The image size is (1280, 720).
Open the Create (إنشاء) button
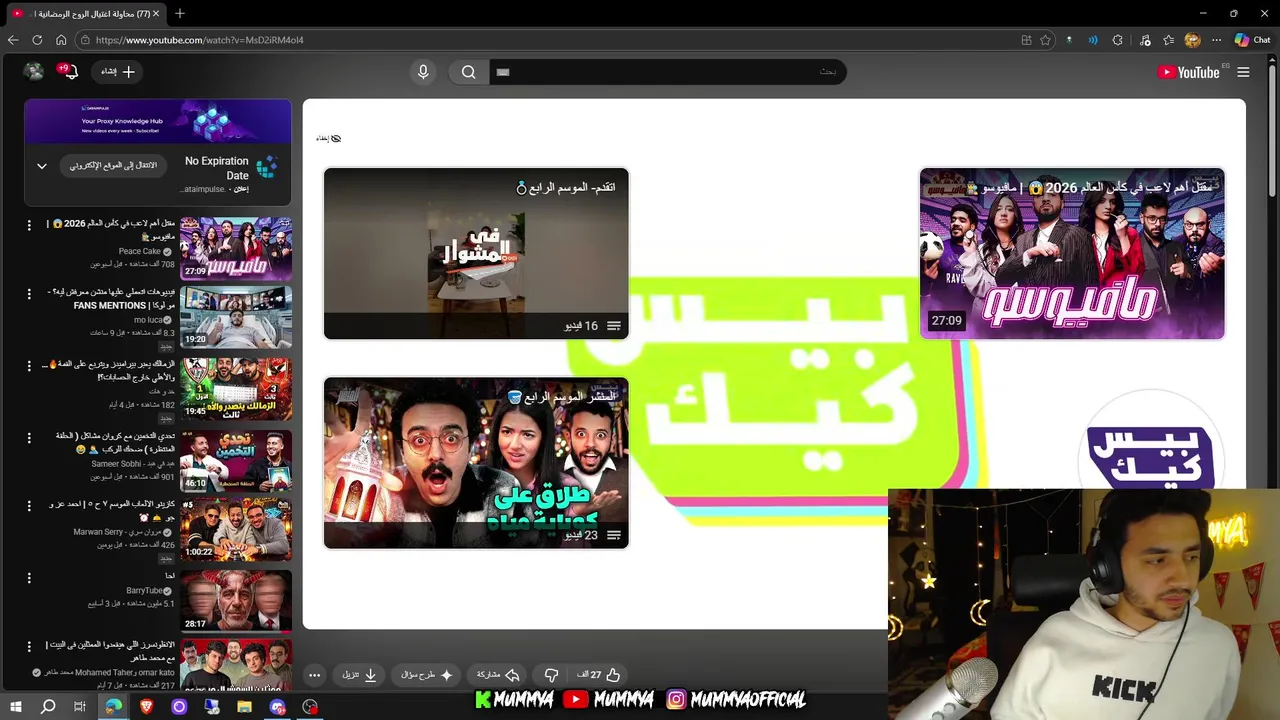pyautogui.click(x=118, y=72)
